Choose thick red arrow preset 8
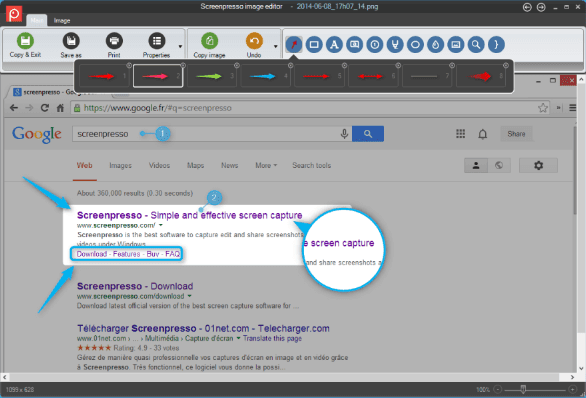This screenshot has width=586, height=398. (481, 76)
